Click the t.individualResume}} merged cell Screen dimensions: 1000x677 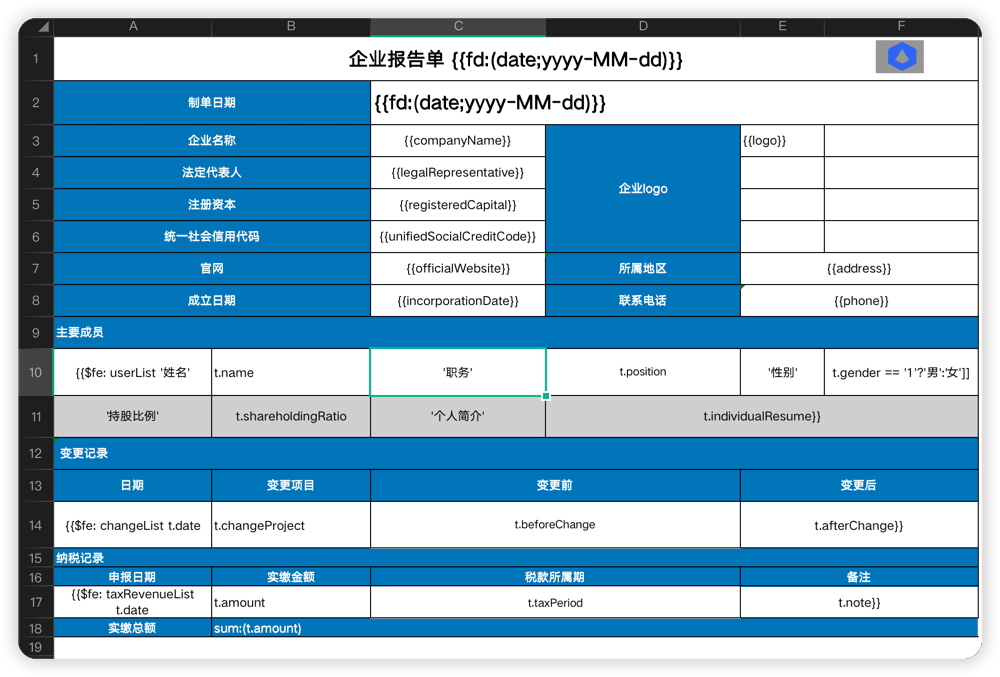pyautogui.click(x=761, y=416)
